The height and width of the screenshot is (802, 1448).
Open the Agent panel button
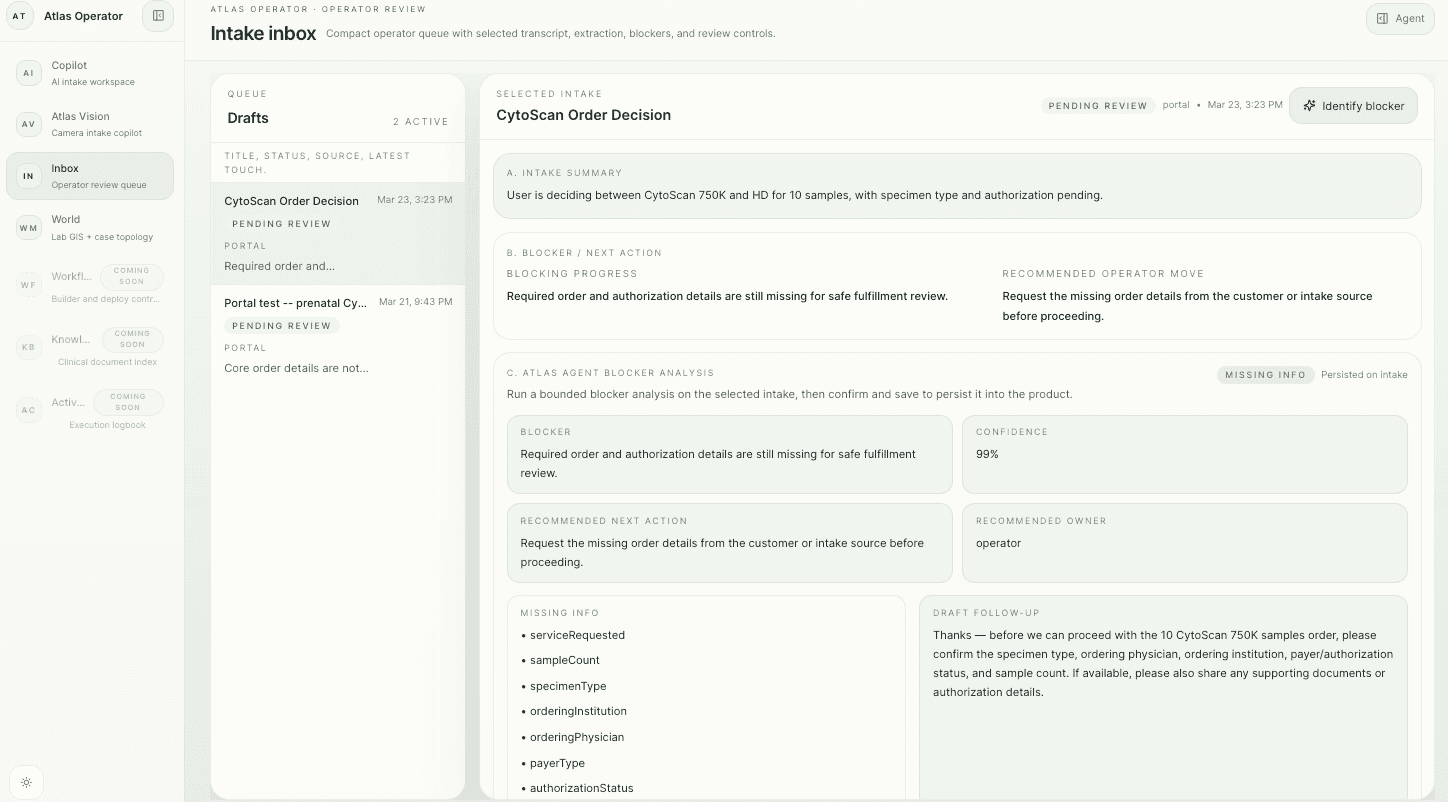[1400, 18]
